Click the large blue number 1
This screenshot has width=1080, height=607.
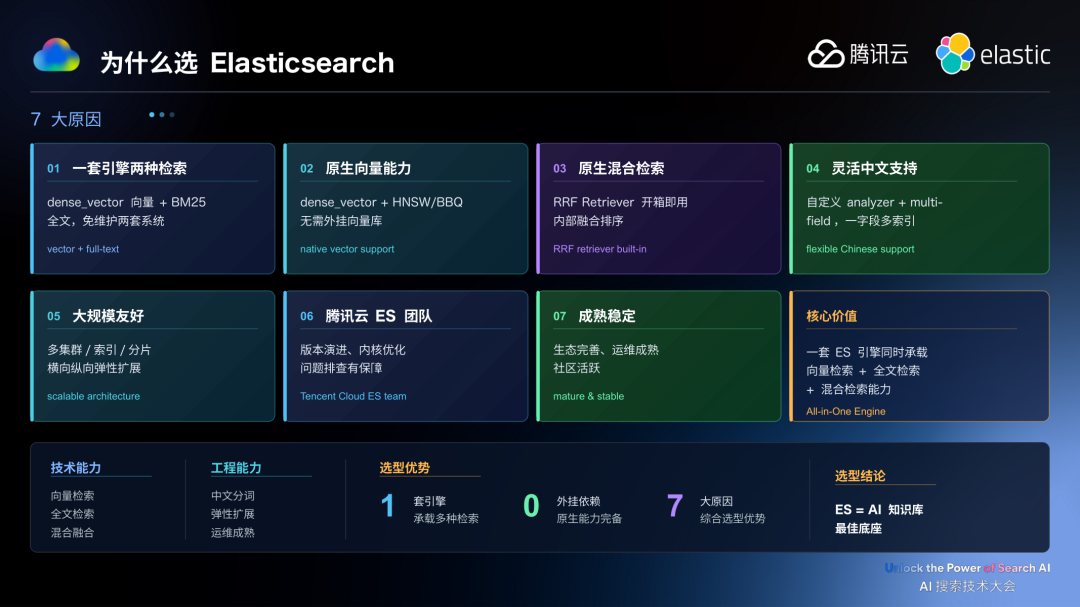pyautogui.click(x=388, y=506)
